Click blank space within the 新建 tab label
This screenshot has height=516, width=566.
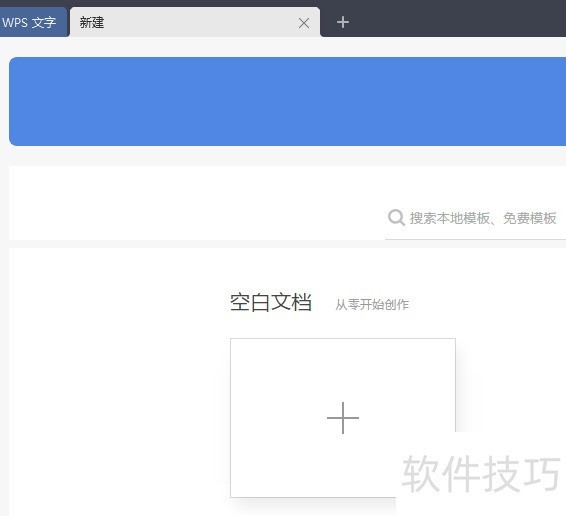[x=199, y=22]
